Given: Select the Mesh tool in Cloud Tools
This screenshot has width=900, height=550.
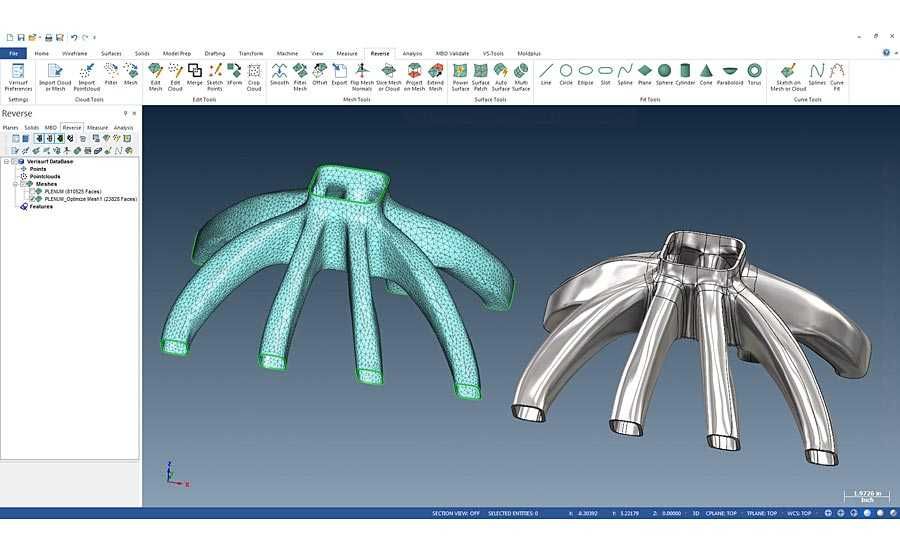Looking at the screenshot, I should [131, 75].
